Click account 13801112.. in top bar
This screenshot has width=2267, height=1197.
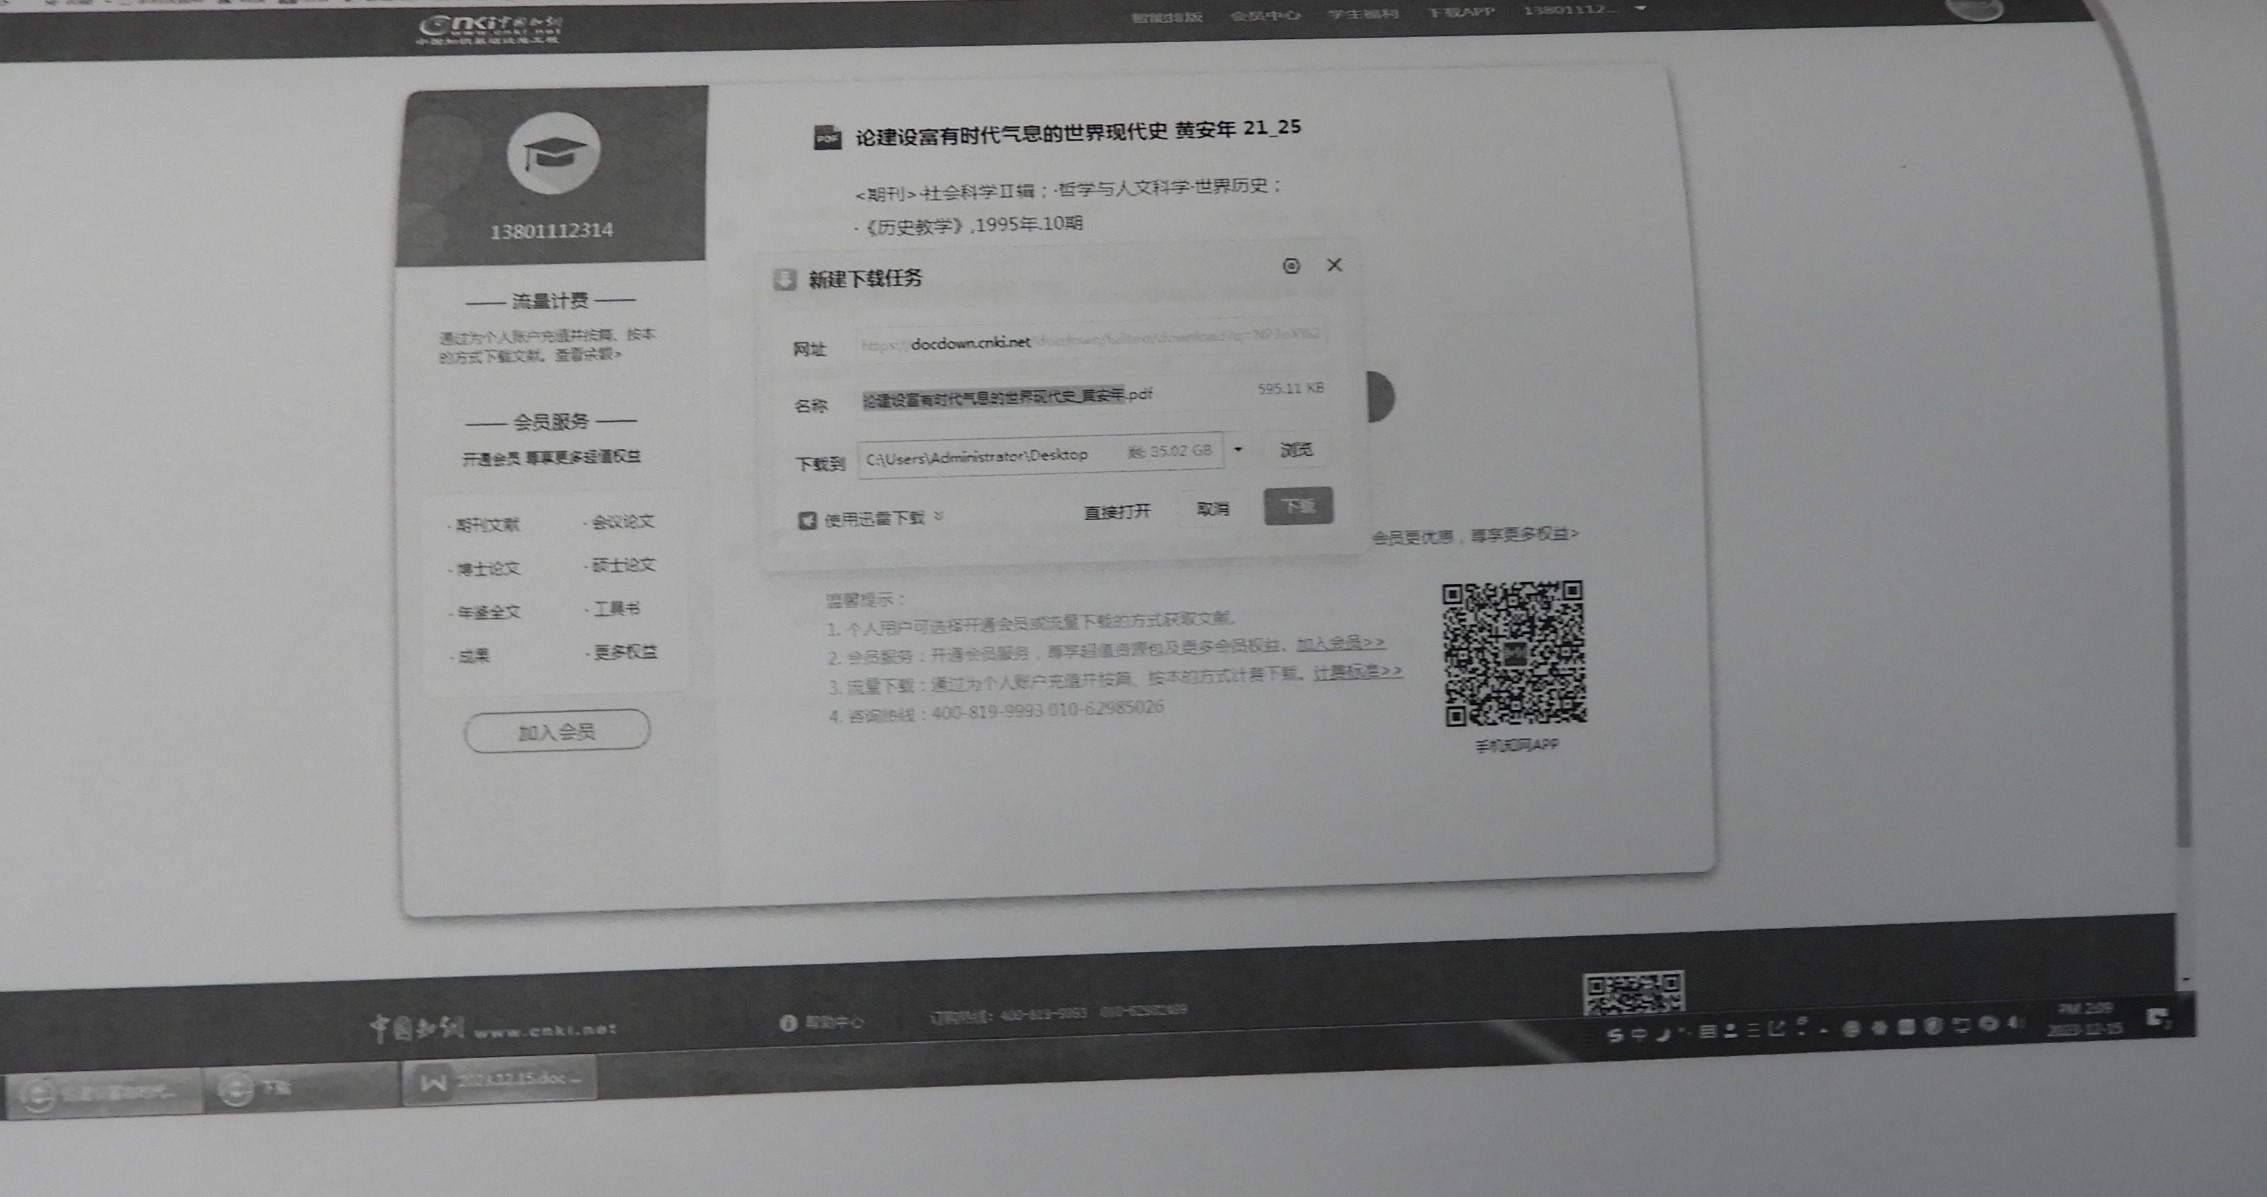[1571, 10]
